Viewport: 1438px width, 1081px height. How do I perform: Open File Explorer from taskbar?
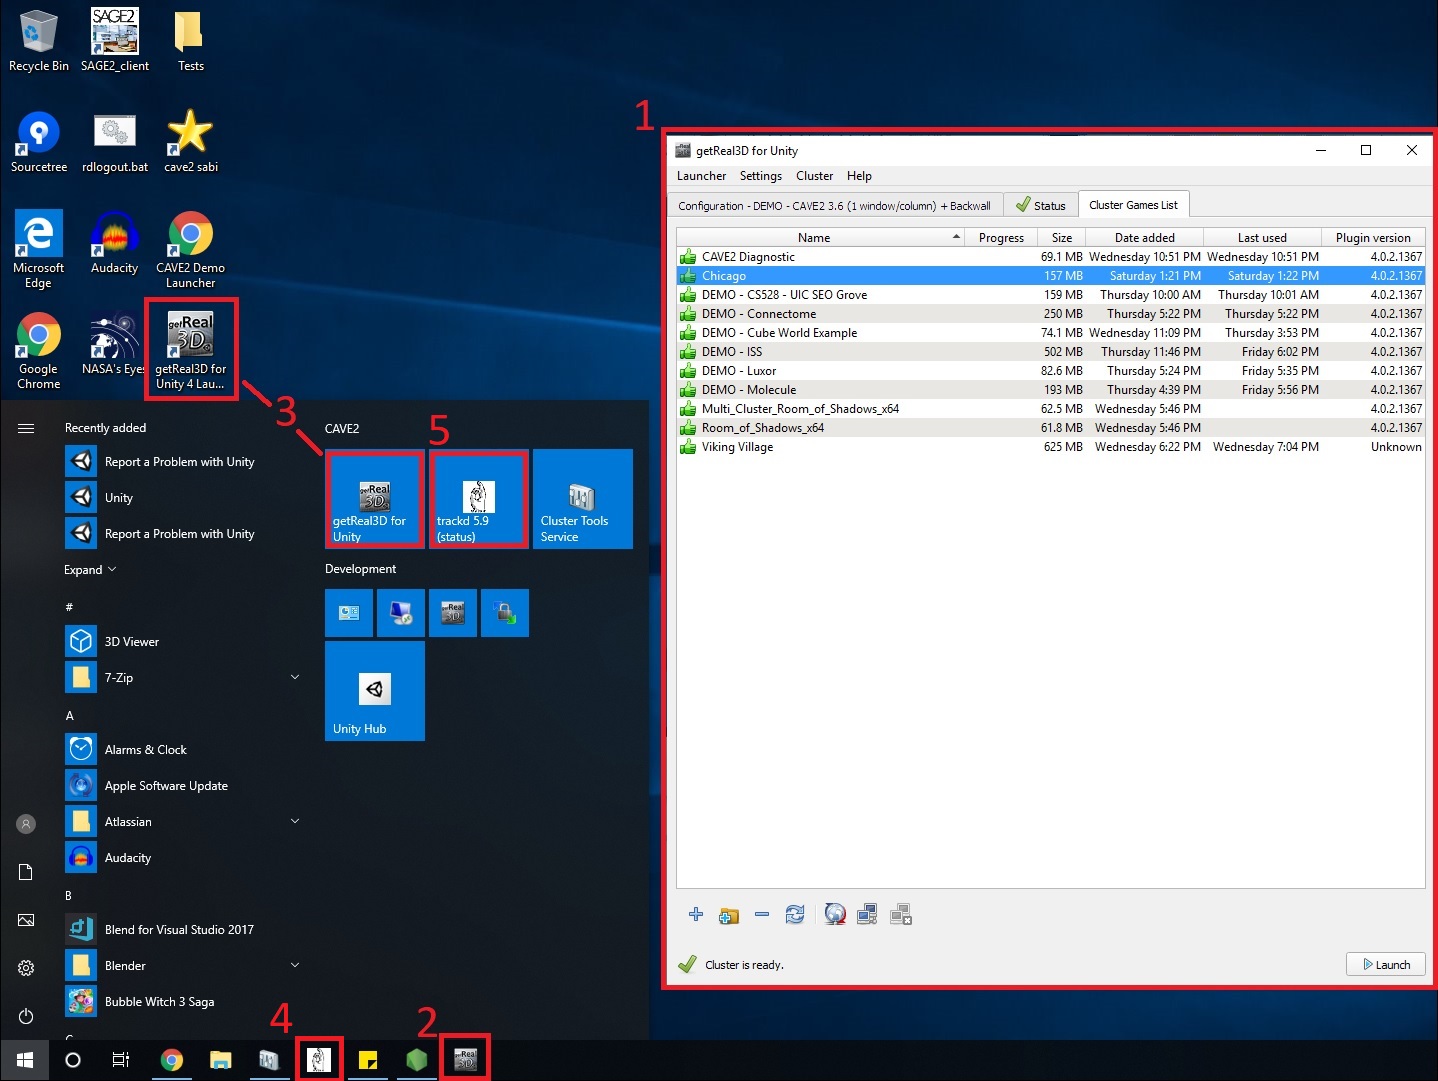221,1060
